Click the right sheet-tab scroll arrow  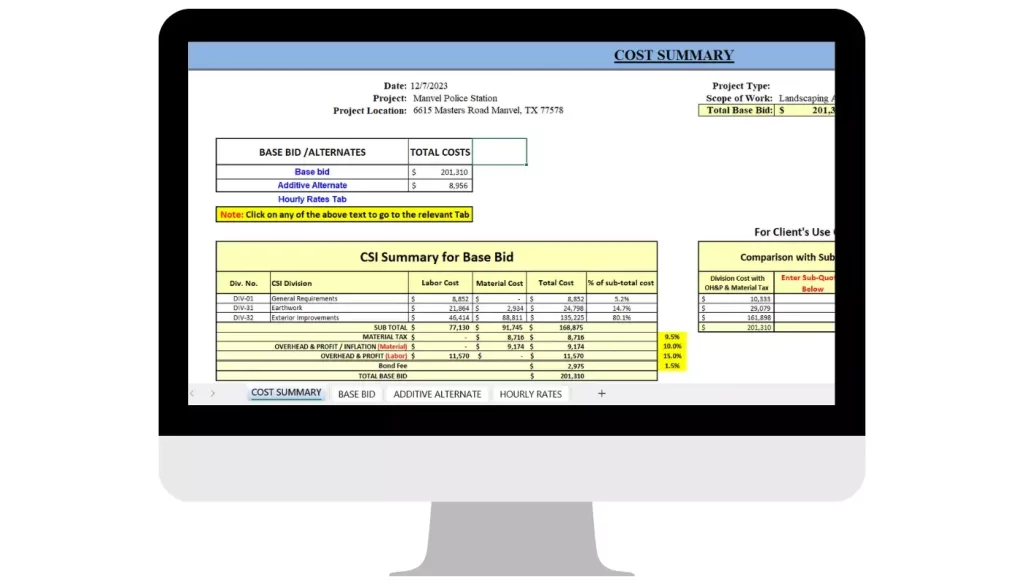(x=212, y=393)
